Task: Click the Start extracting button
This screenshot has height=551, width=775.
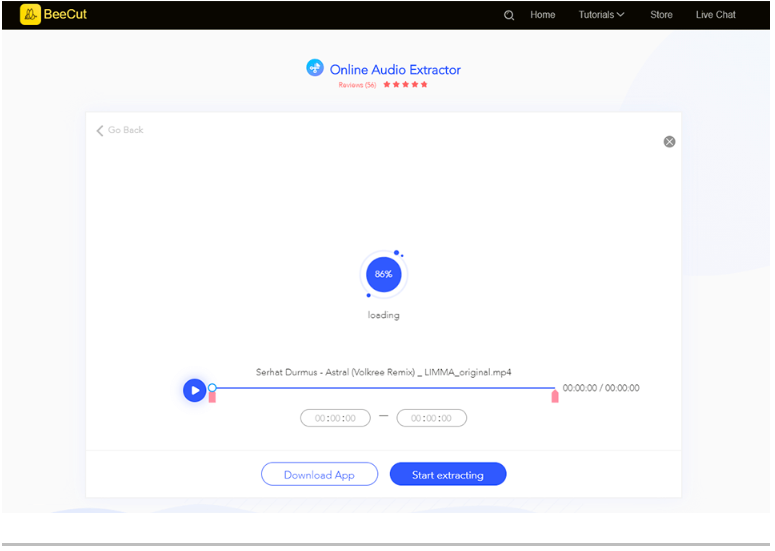Action: click(448, 474)
